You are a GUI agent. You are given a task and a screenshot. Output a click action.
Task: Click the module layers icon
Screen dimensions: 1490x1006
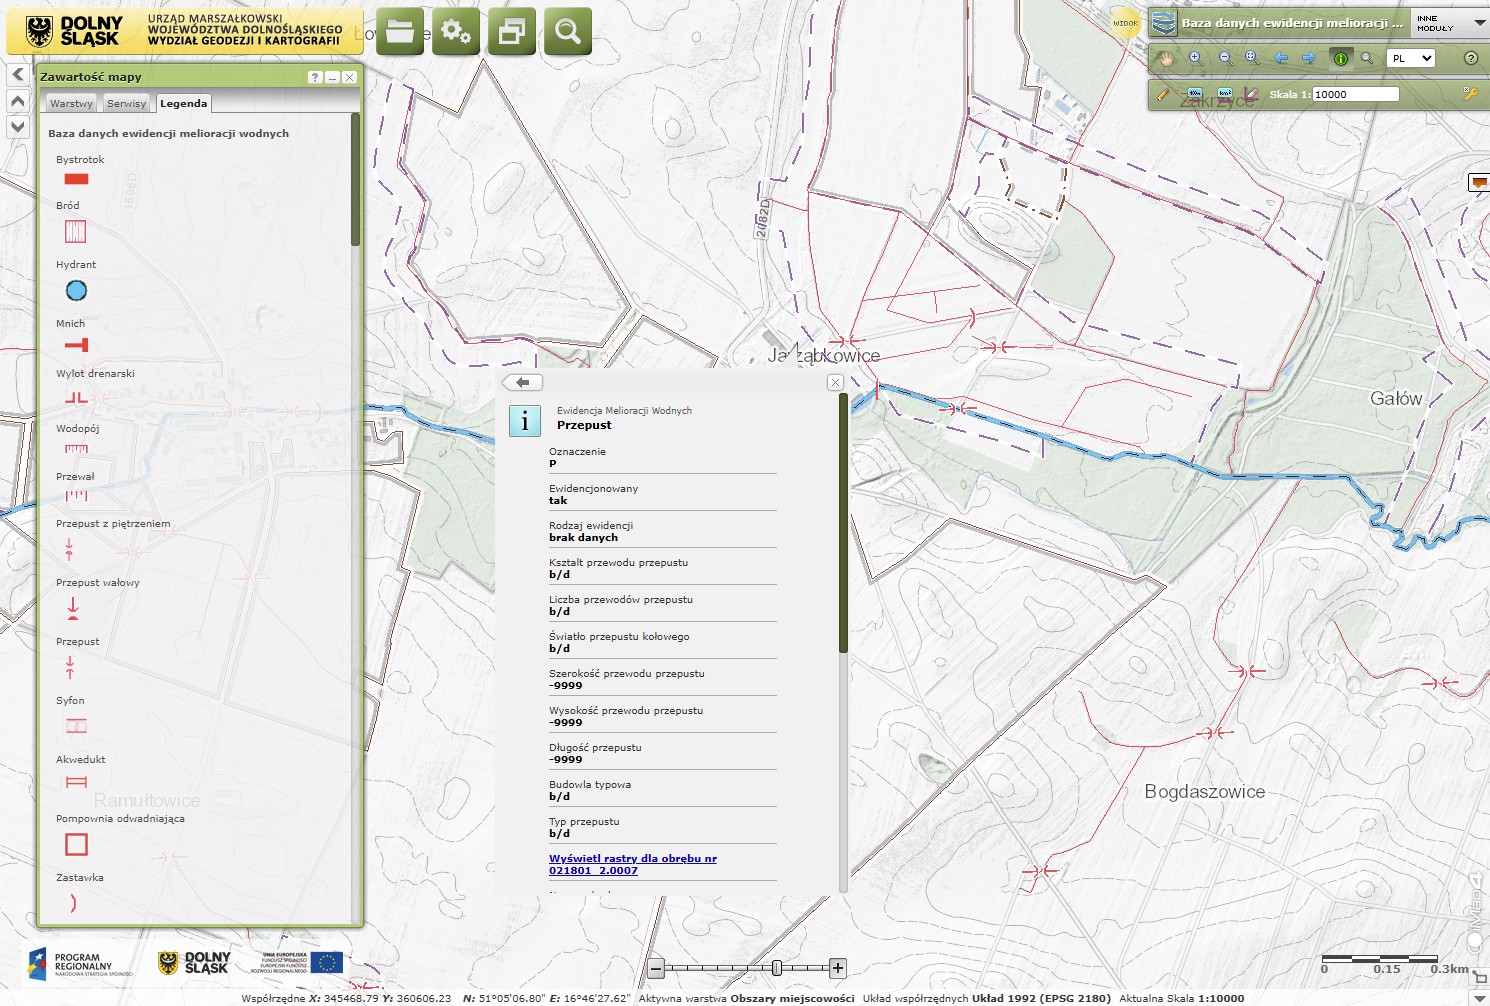point(1163,22)
